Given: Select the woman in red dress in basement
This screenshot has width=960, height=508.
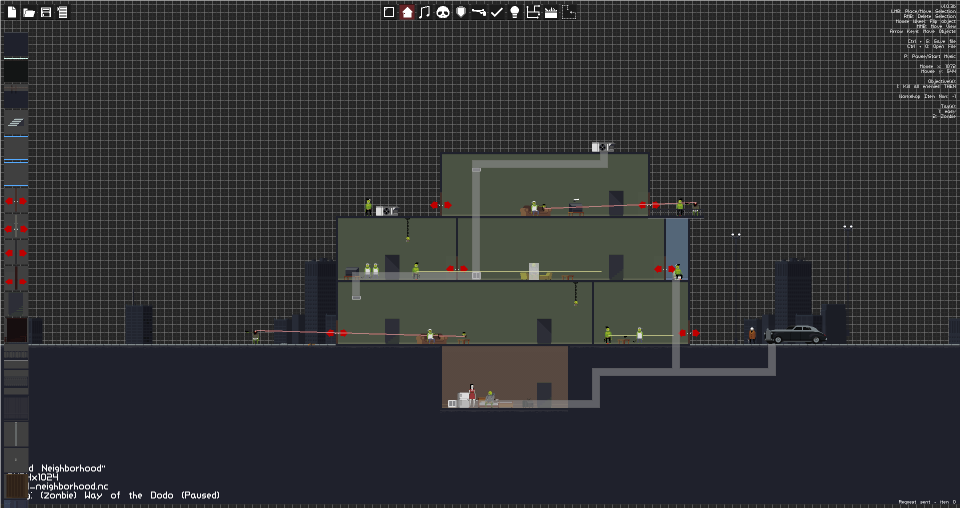Looking at the screenshot, I should click(x=472, y=394).
